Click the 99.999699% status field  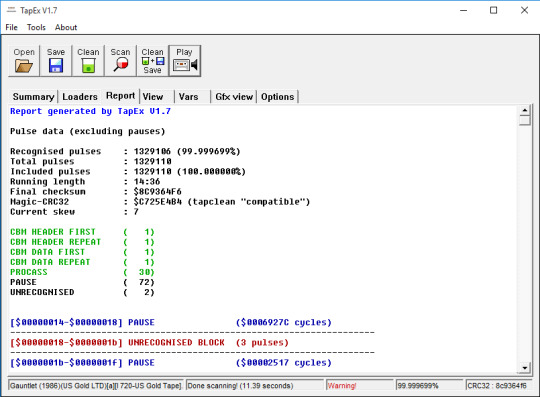[x=430, y=386]
